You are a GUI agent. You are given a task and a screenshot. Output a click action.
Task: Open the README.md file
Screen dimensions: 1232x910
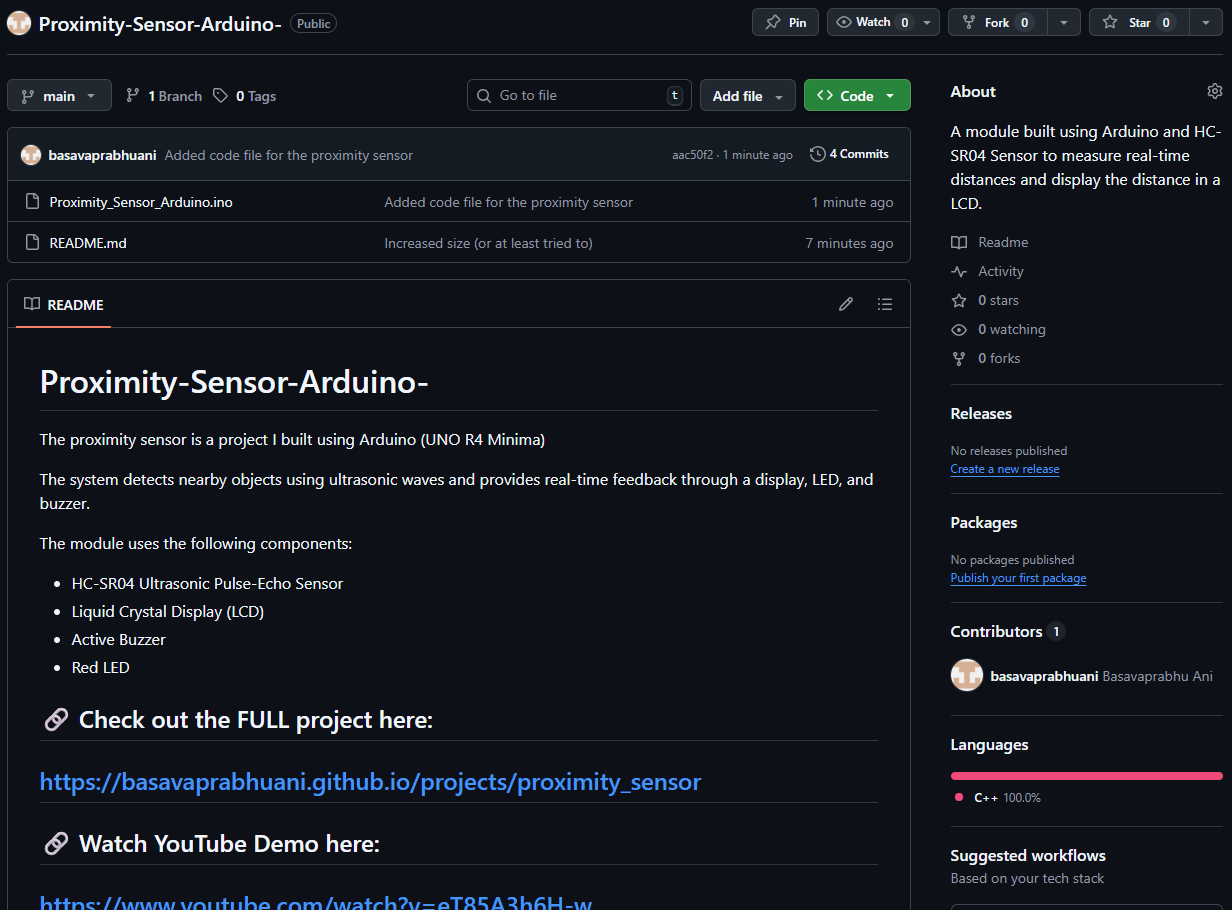[x=88, y=243]
